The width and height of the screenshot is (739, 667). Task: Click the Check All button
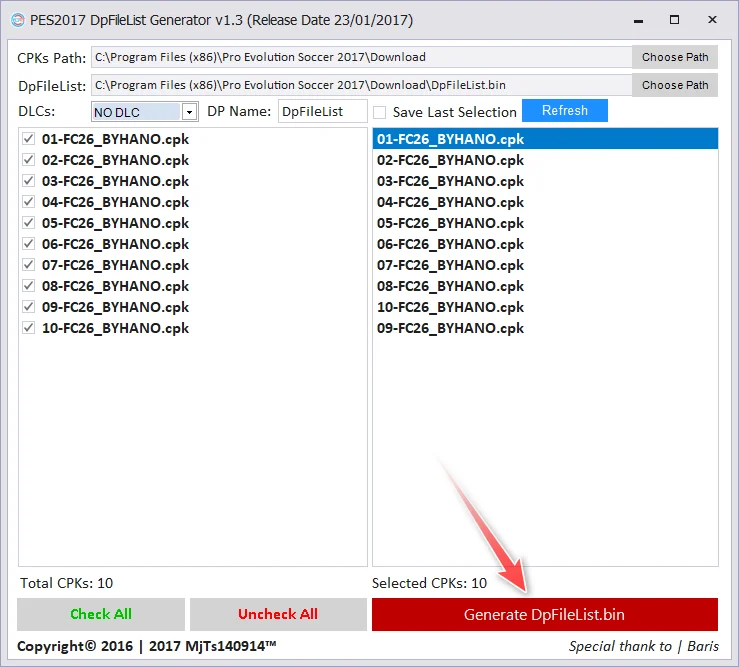pos(101,614)
